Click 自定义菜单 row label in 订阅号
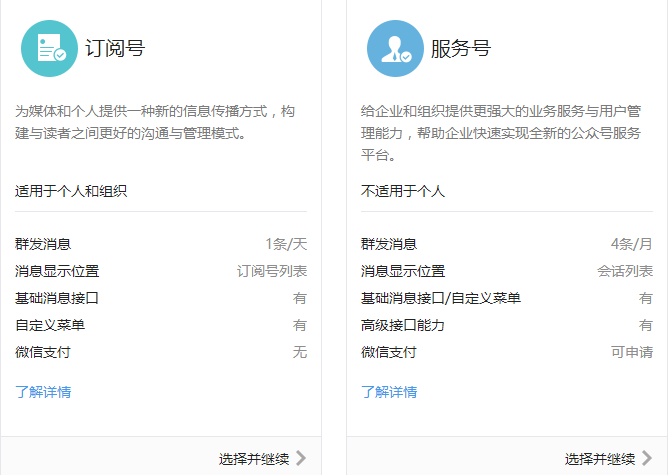The image size is (669, 475). 50,325
